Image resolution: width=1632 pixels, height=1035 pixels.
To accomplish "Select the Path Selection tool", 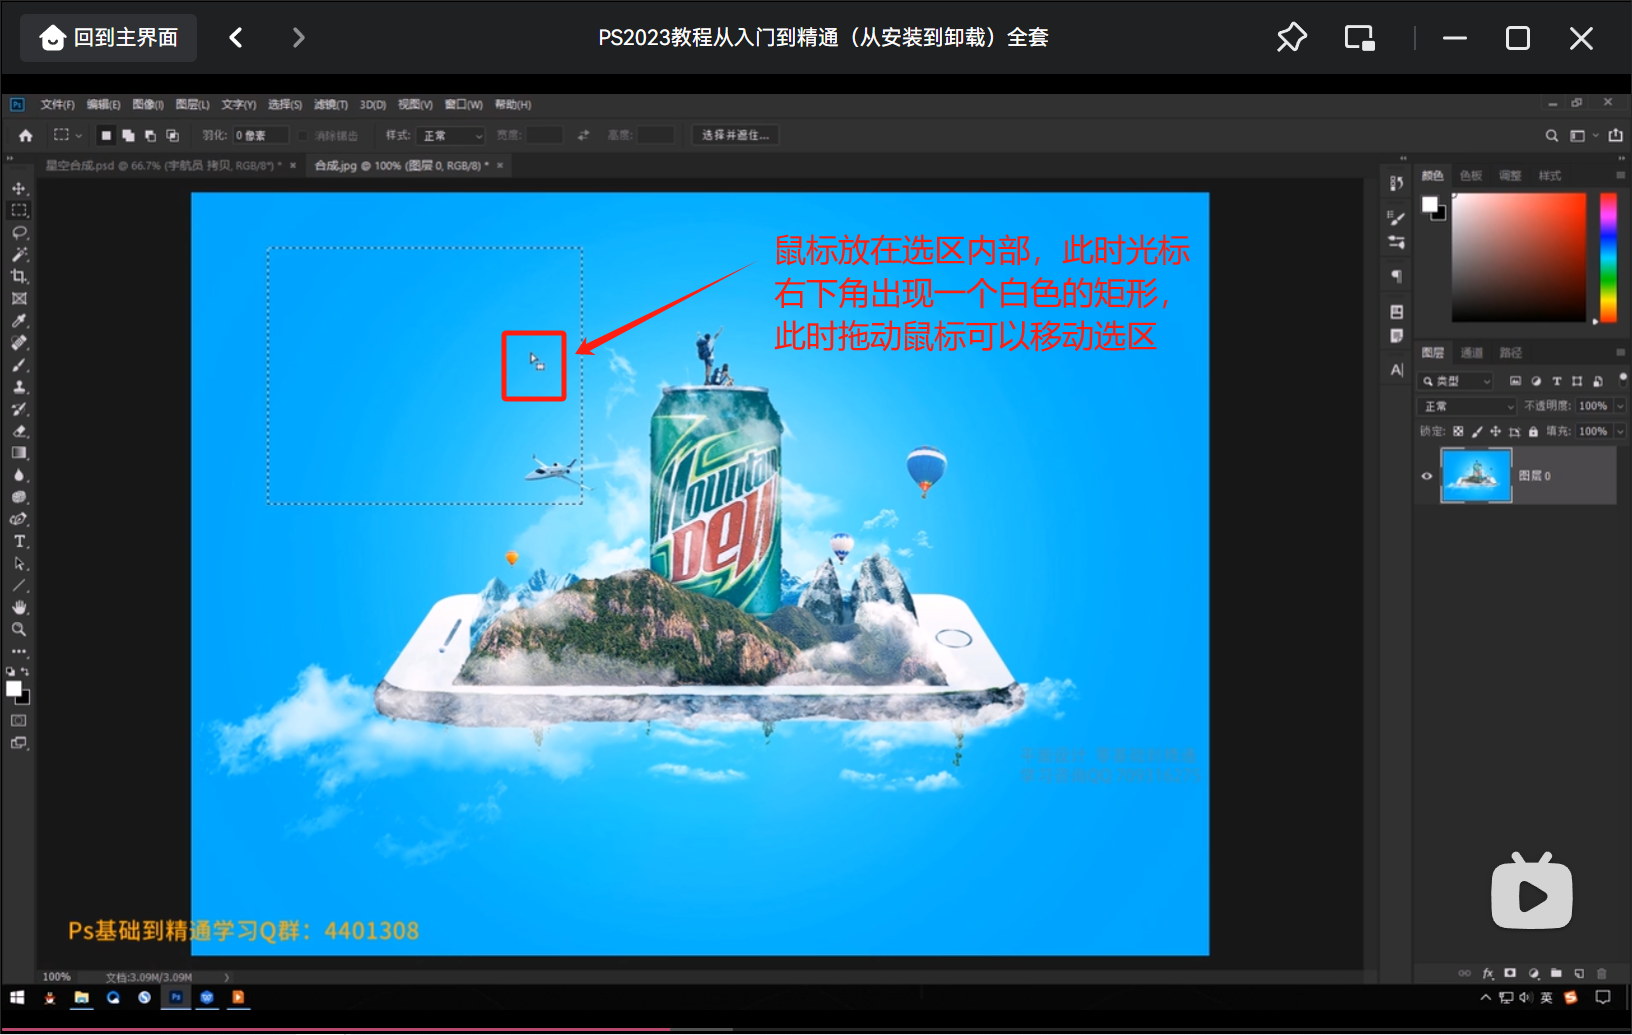I will click(19, 563).
